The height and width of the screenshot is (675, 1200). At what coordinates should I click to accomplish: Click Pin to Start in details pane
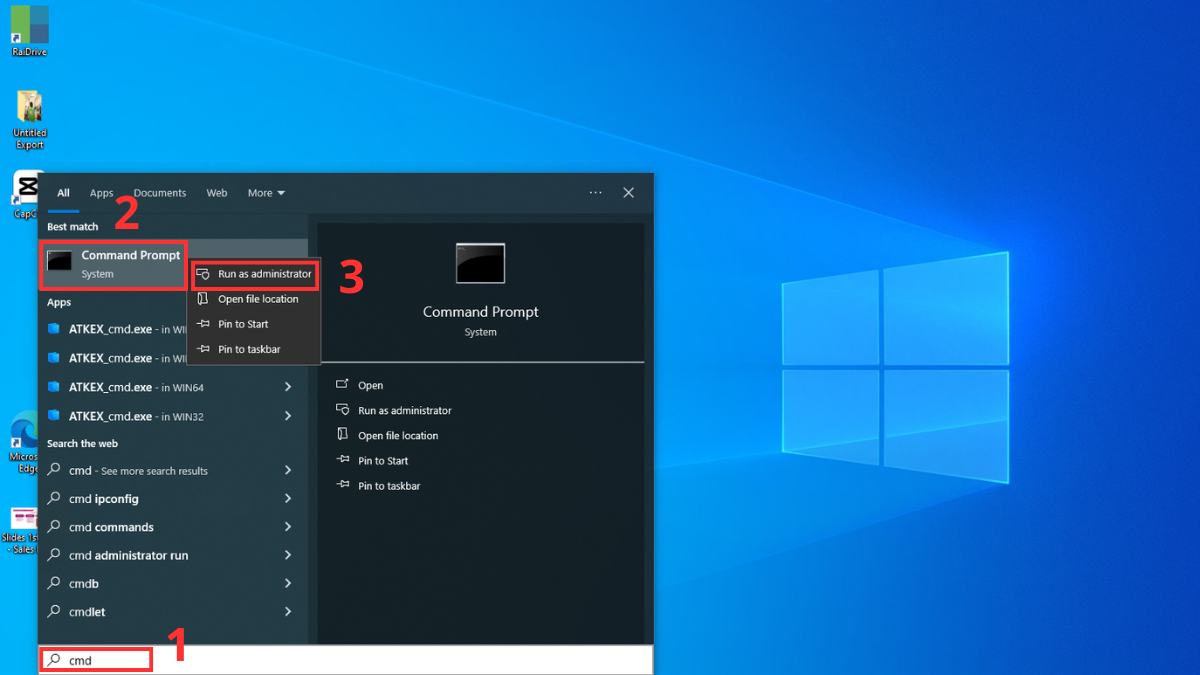point(383,461)
